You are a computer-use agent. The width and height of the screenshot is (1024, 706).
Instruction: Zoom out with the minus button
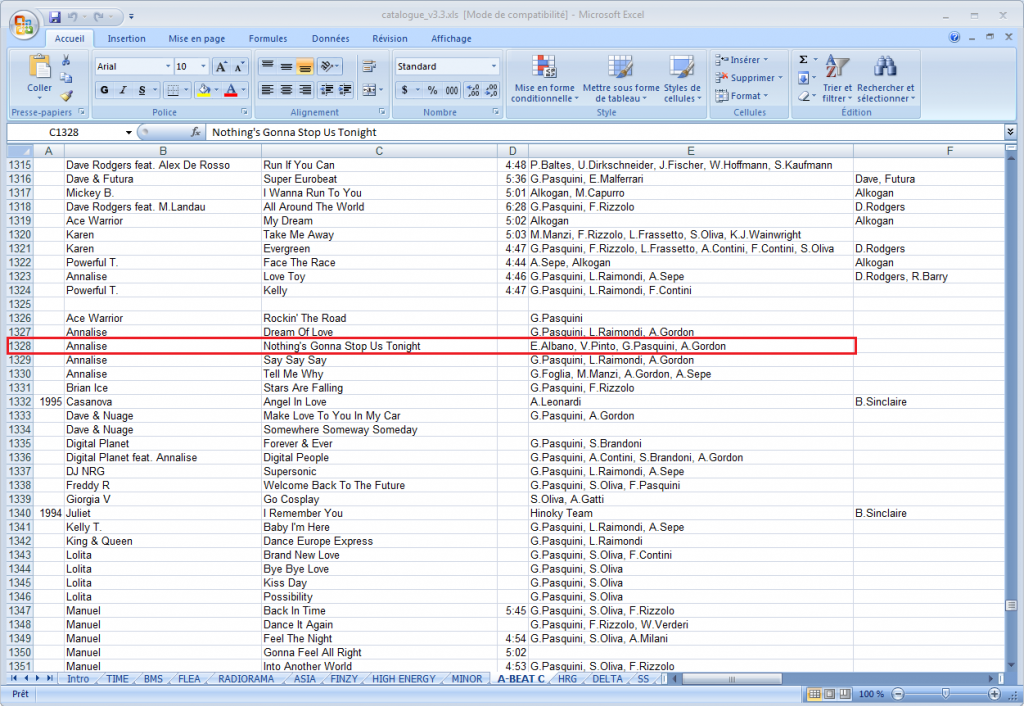tap(898, 694)
